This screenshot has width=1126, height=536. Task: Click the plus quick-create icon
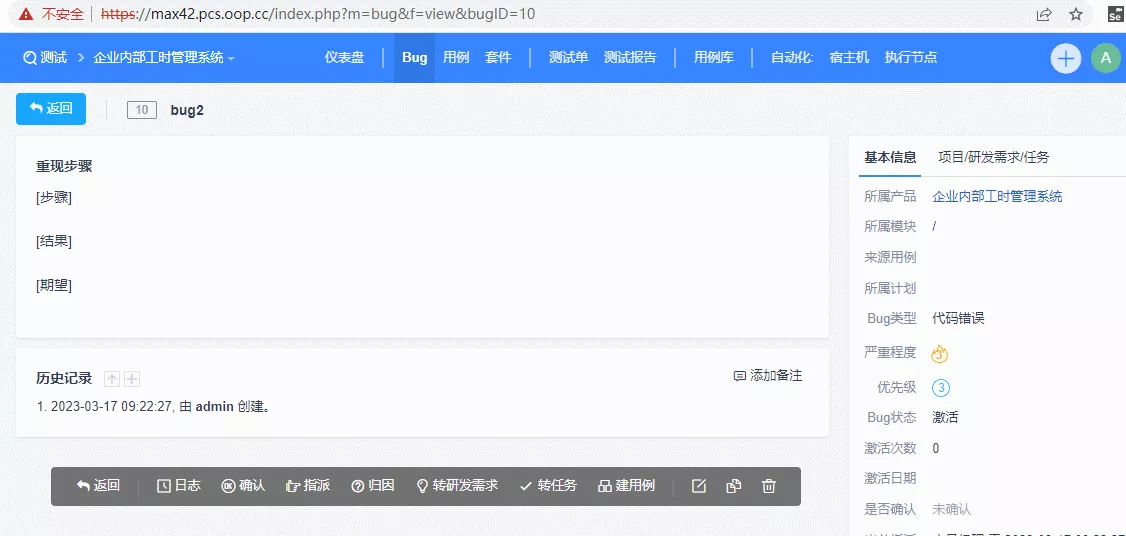(1066, 58)
